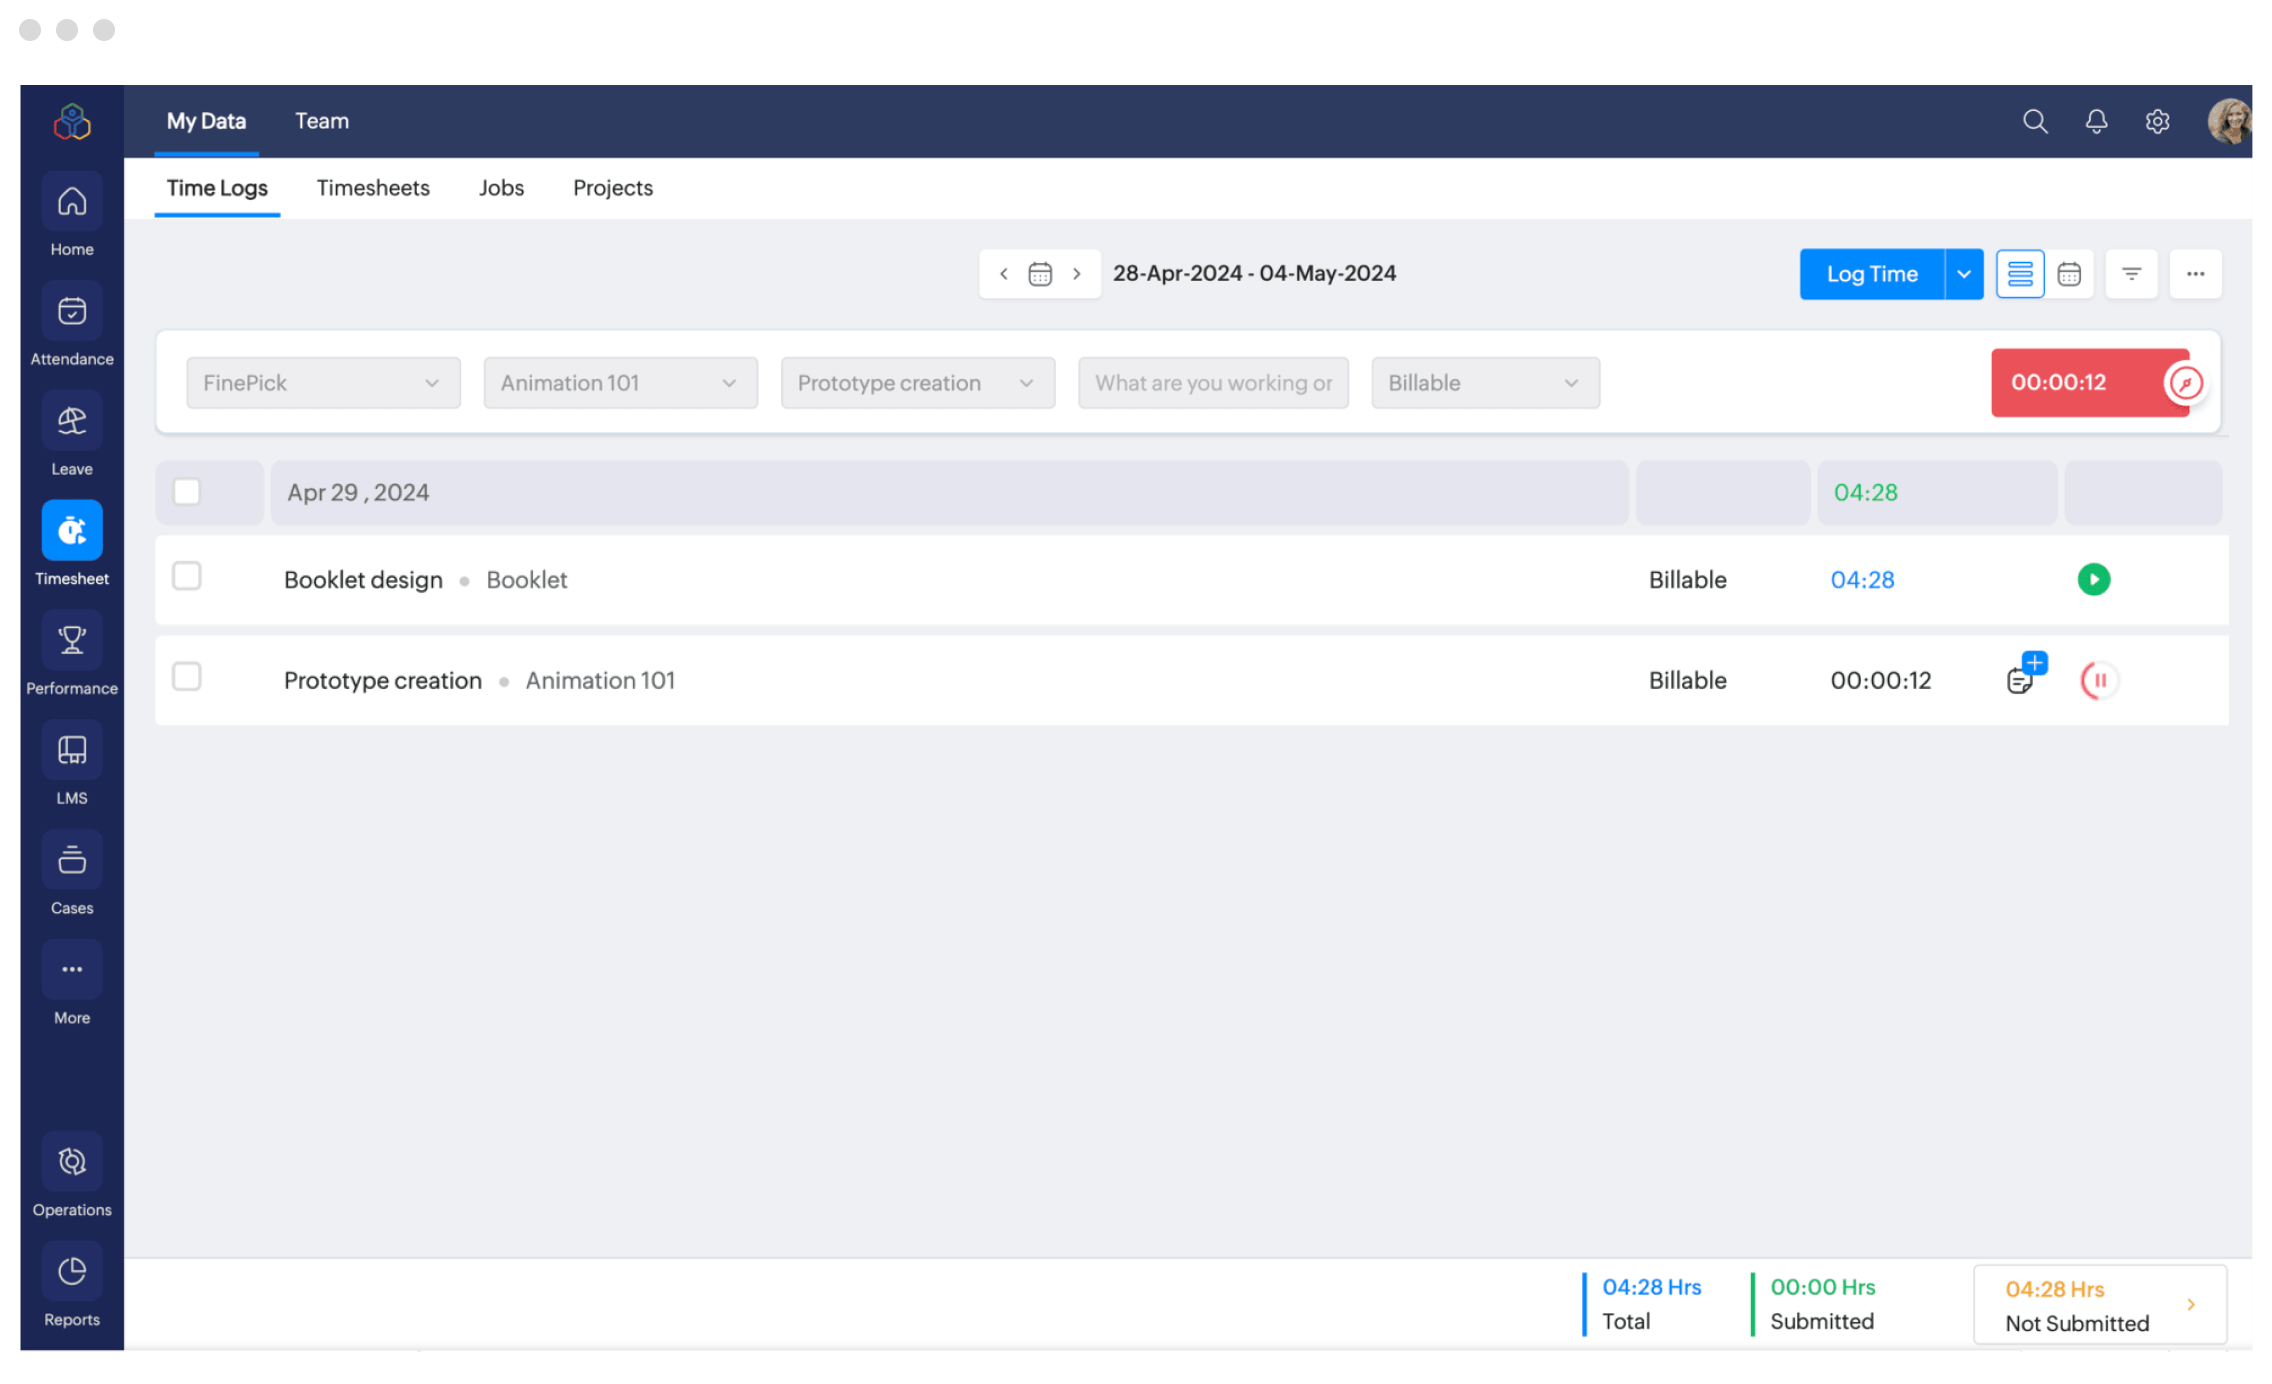Toggle checkbox for Prototype creation entry

pyautogui.click(x=188, y=678)
